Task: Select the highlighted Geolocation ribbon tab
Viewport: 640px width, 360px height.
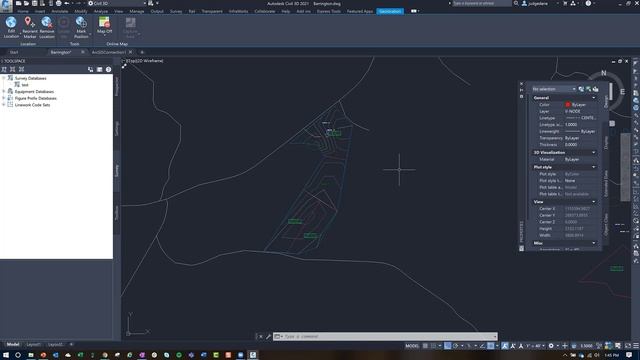Action: pos(390,11)
